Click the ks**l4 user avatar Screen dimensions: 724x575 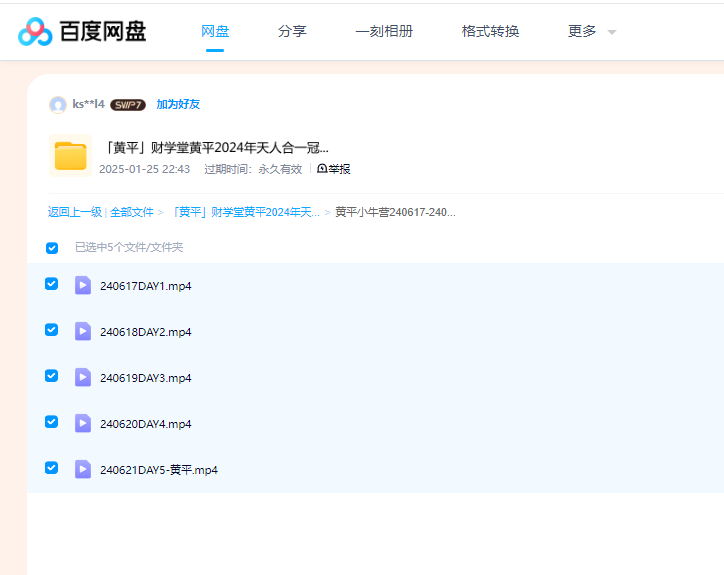point(58,105)
